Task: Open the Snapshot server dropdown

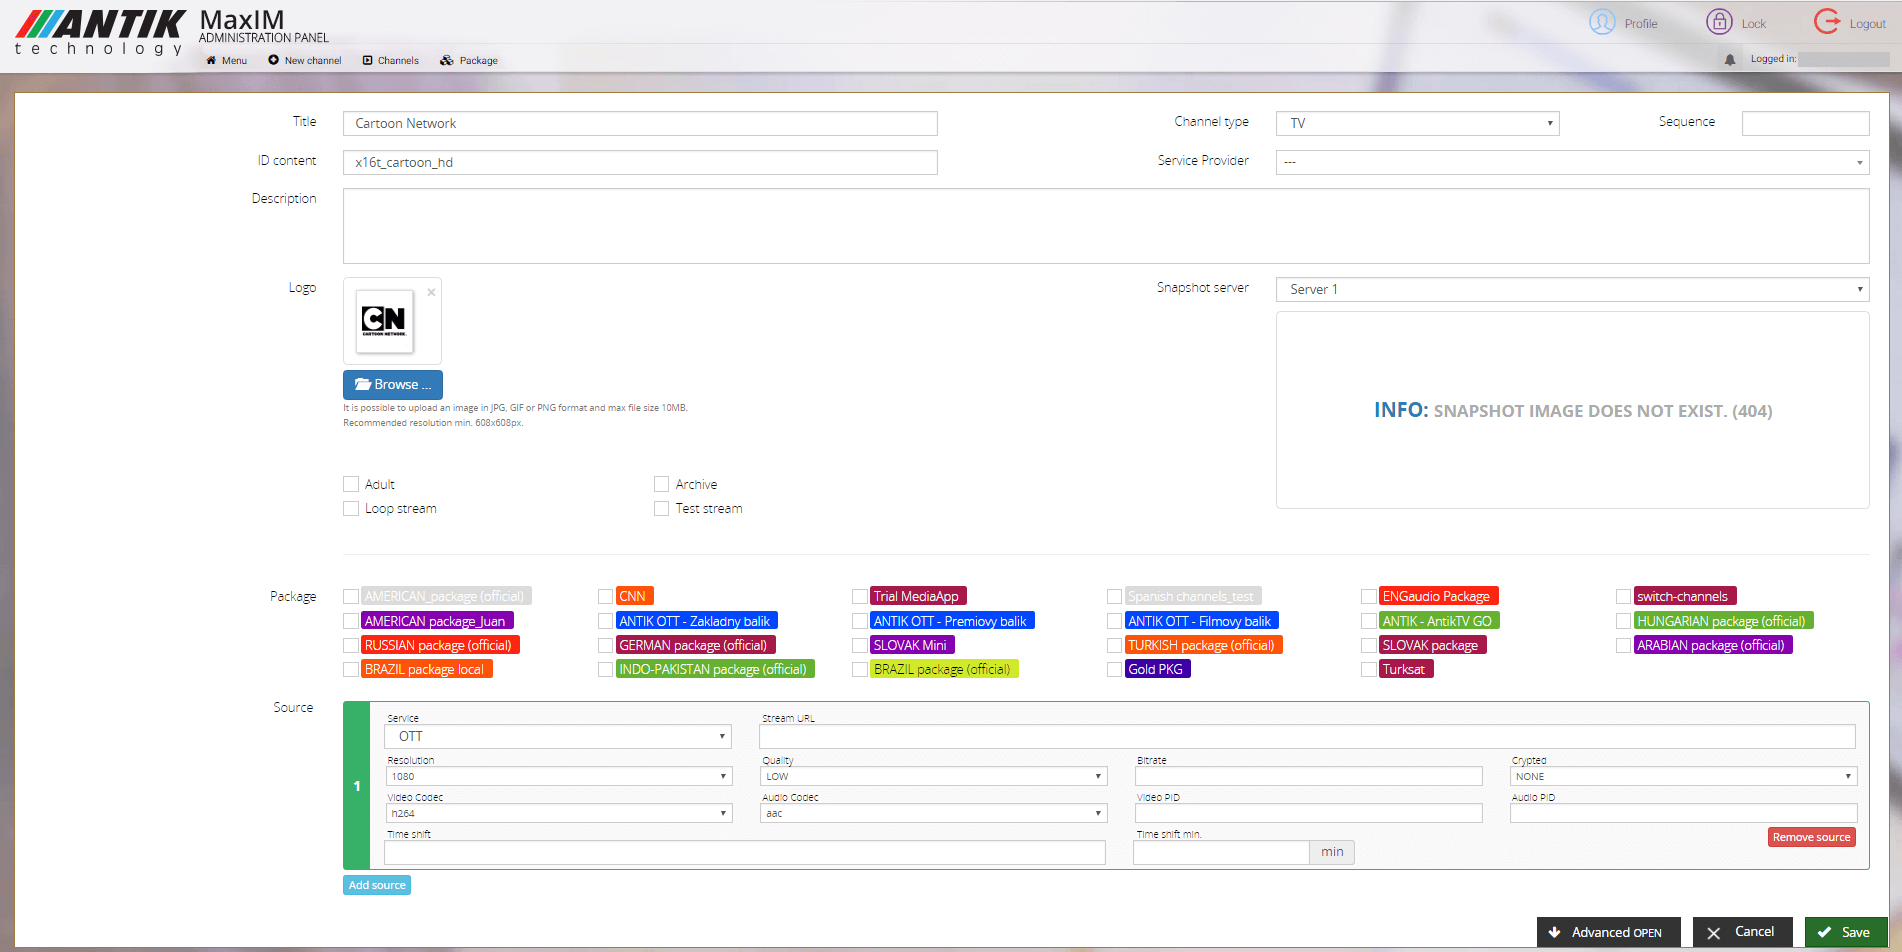Action: click(x=1572, y=289)
